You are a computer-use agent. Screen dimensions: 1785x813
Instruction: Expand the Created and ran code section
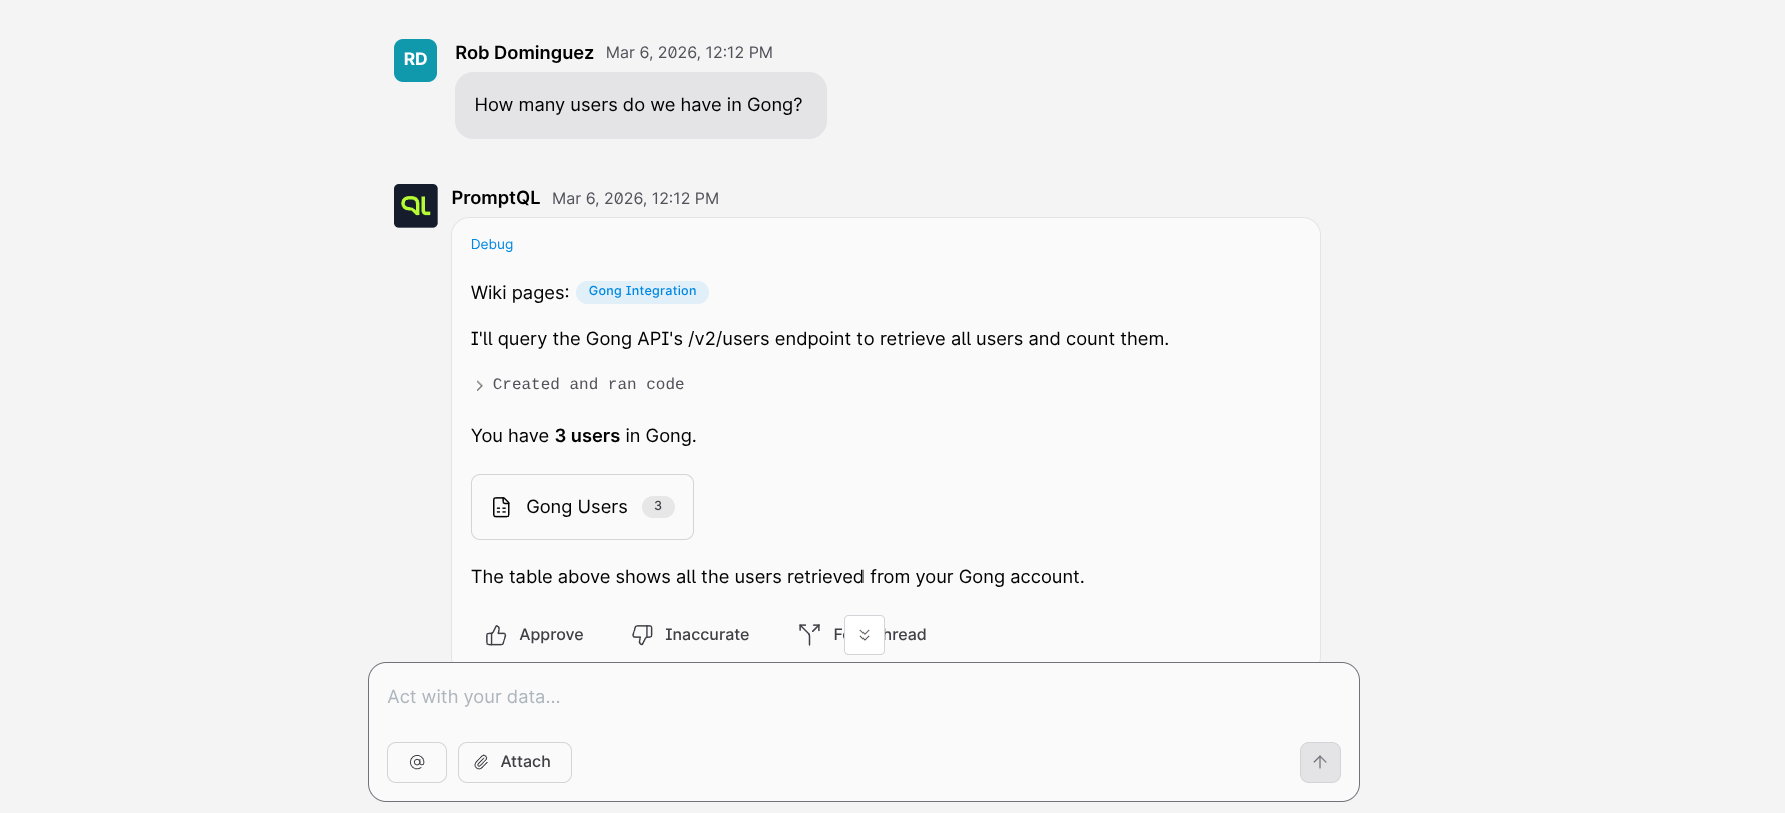tap(579, 385)
